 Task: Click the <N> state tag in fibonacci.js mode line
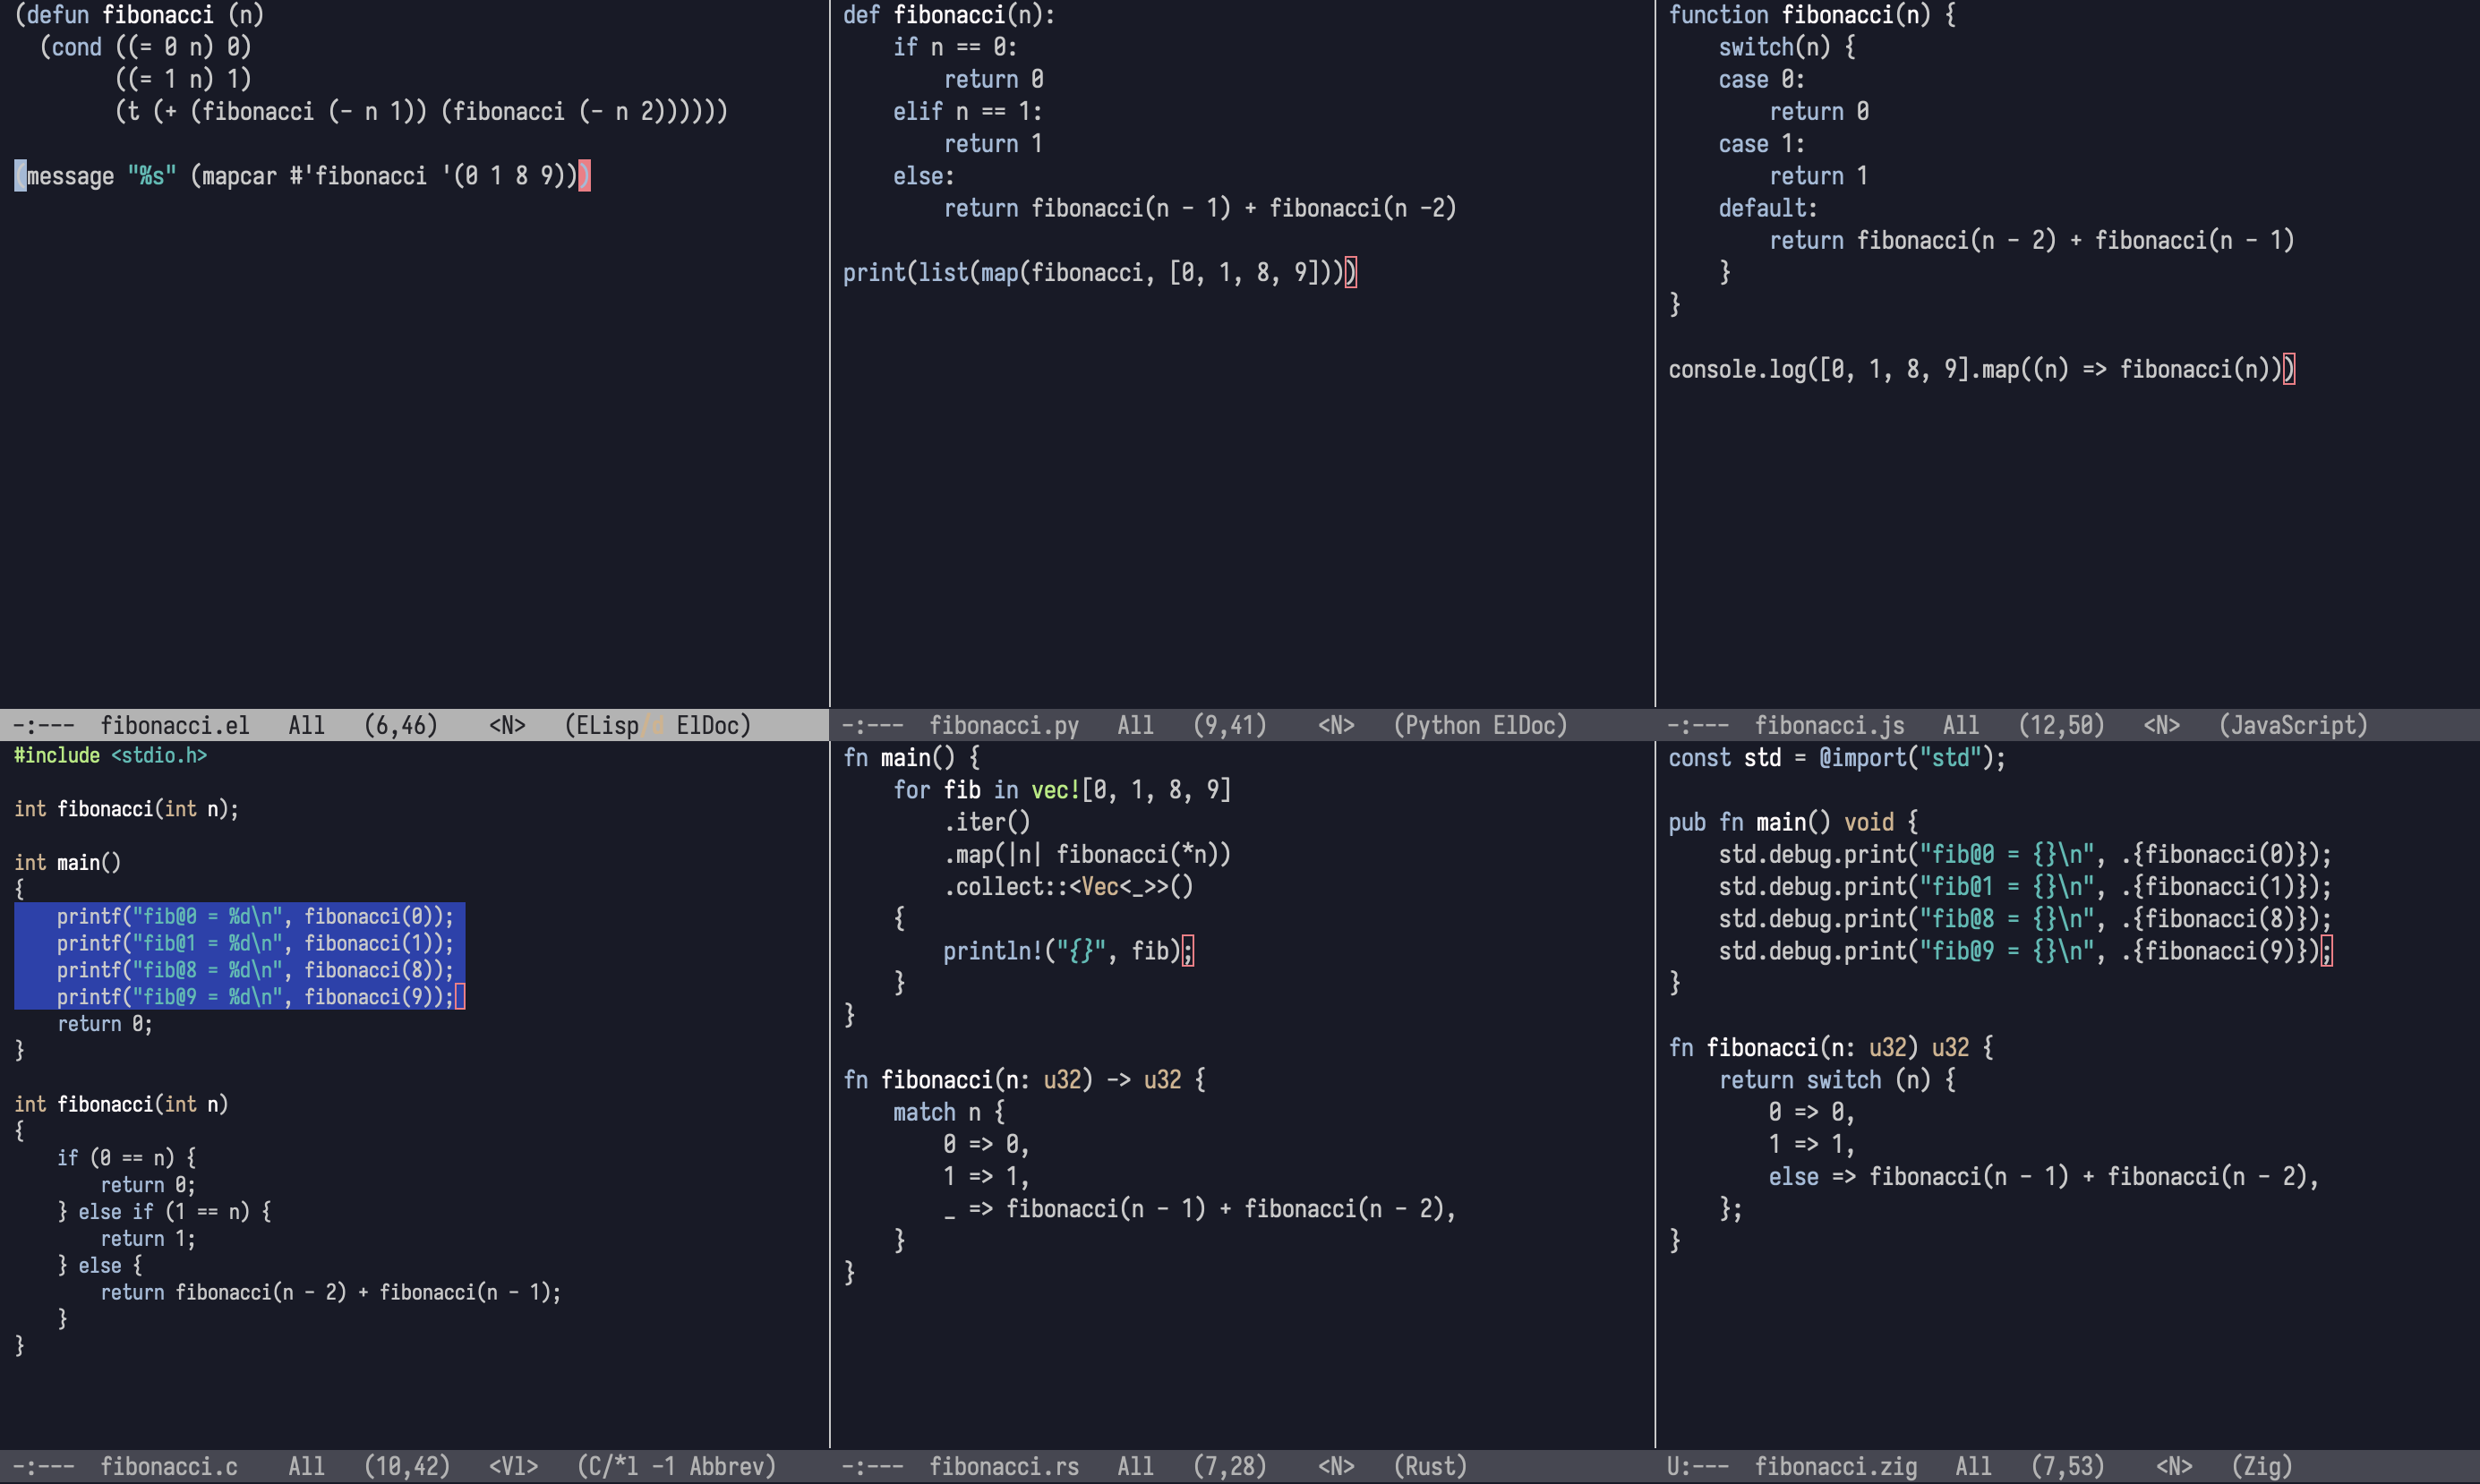2161,725
